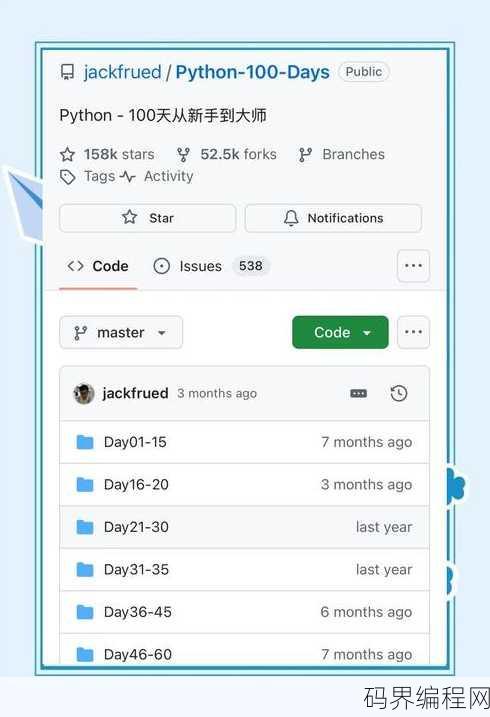
Task: Select the Code tab
Action: point(98,266)
